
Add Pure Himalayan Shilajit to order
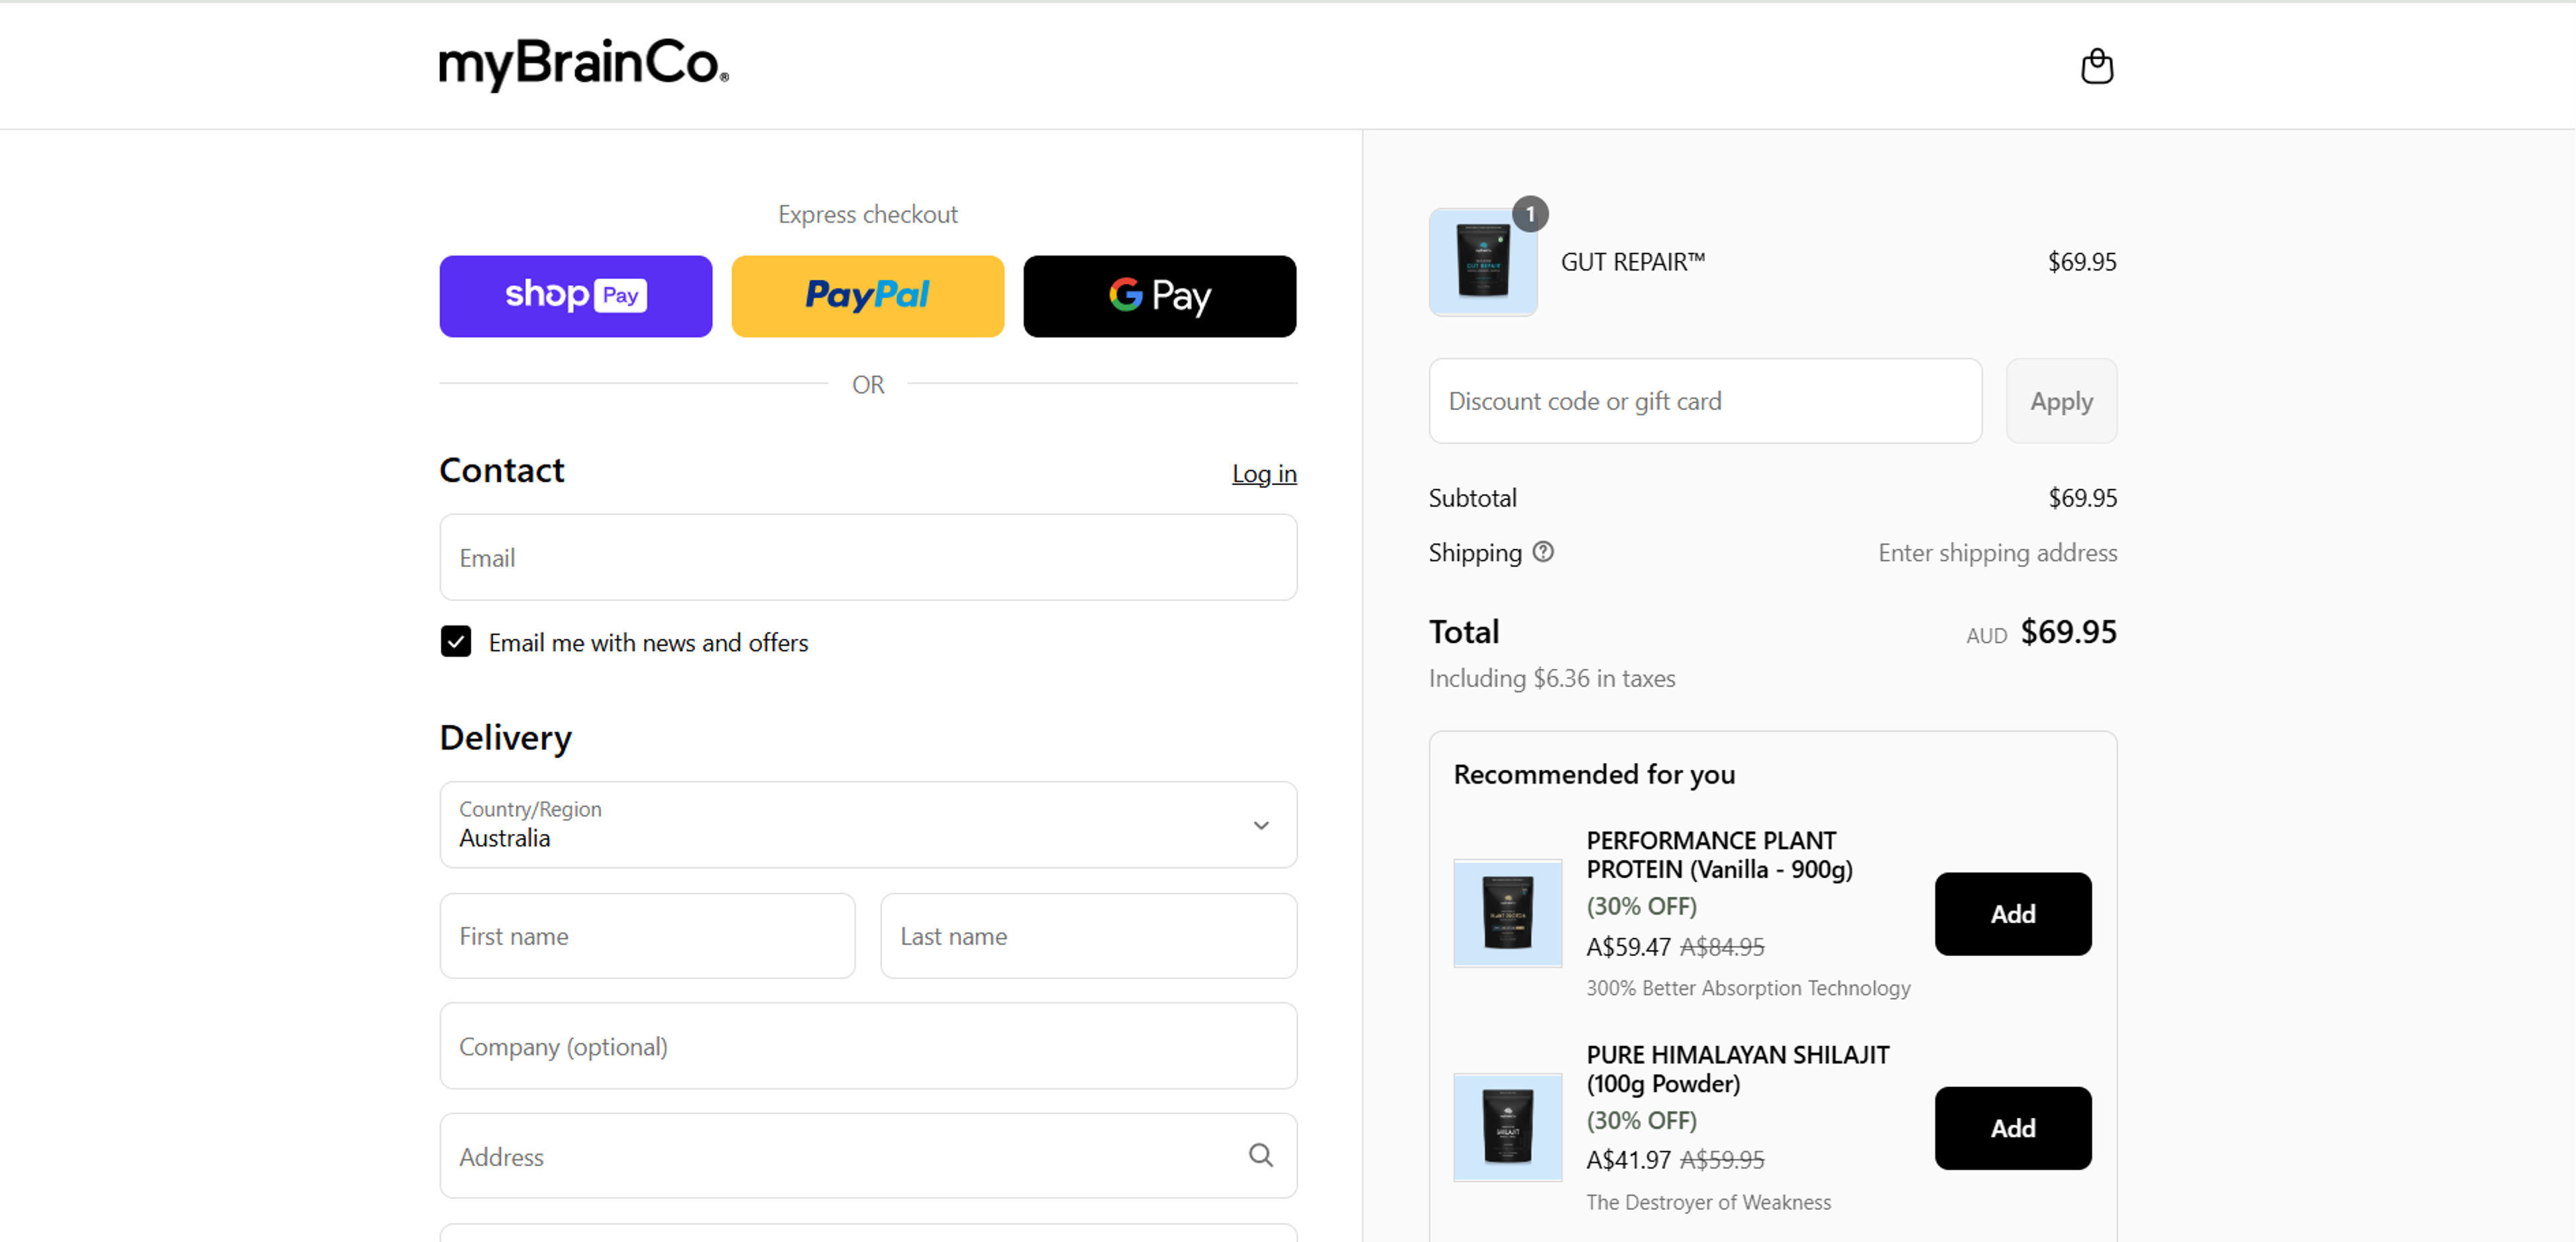pyautogui.click(x=2012, y=1127)
